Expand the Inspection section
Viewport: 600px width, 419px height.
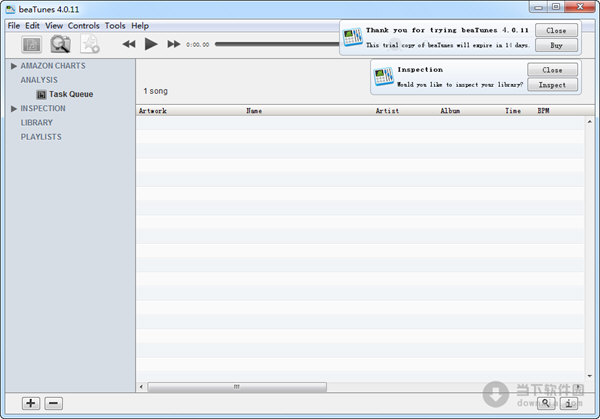(x=14, y=109)
